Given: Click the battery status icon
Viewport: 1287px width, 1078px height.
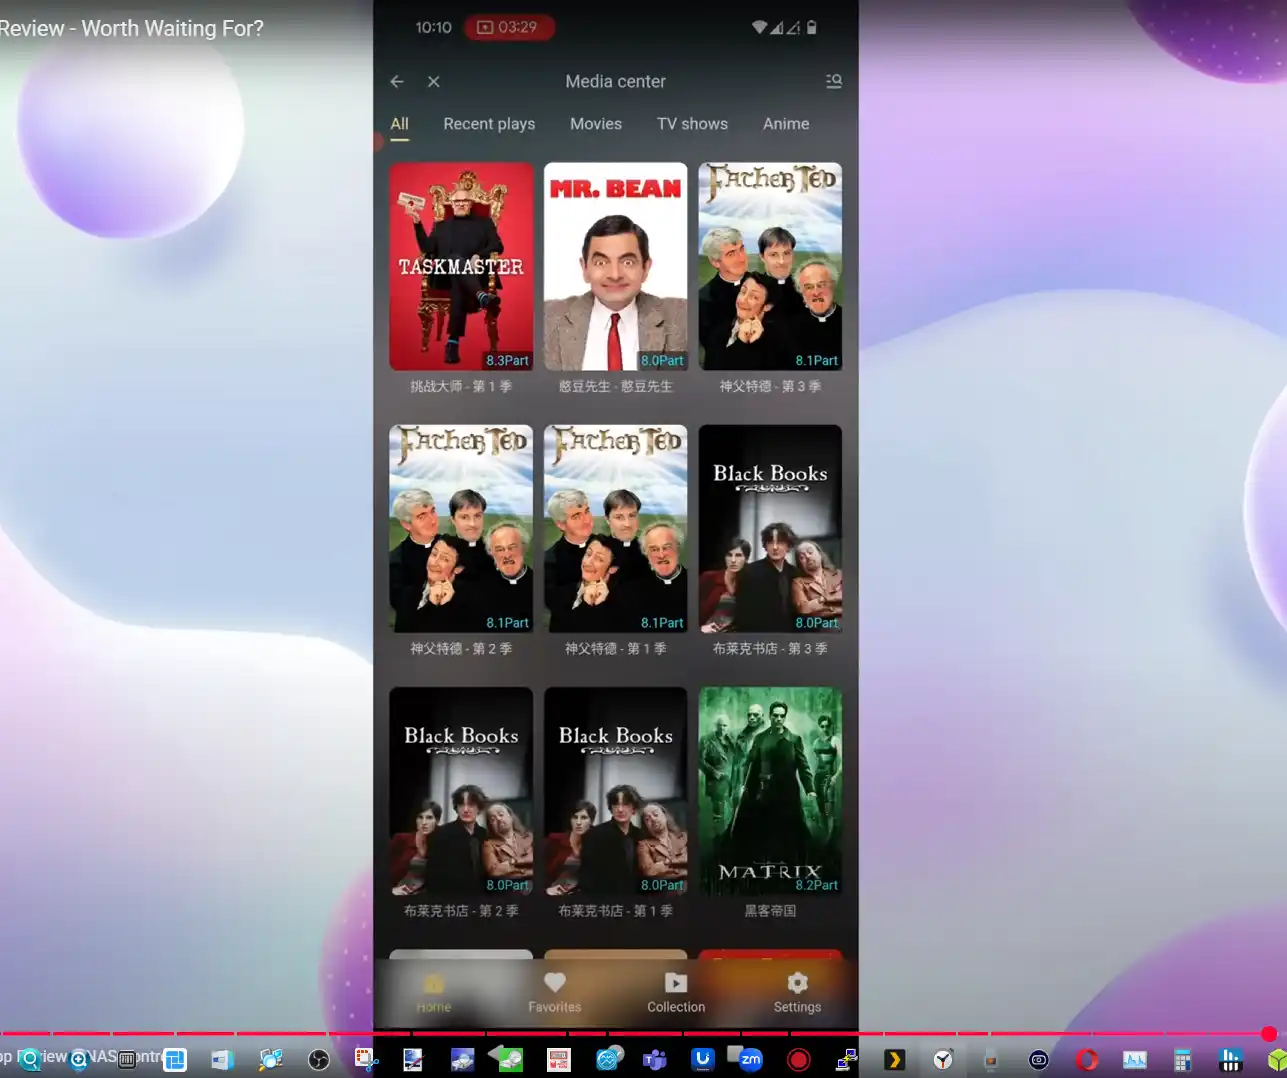Looking at the screenshot, I should pos(812,27).
